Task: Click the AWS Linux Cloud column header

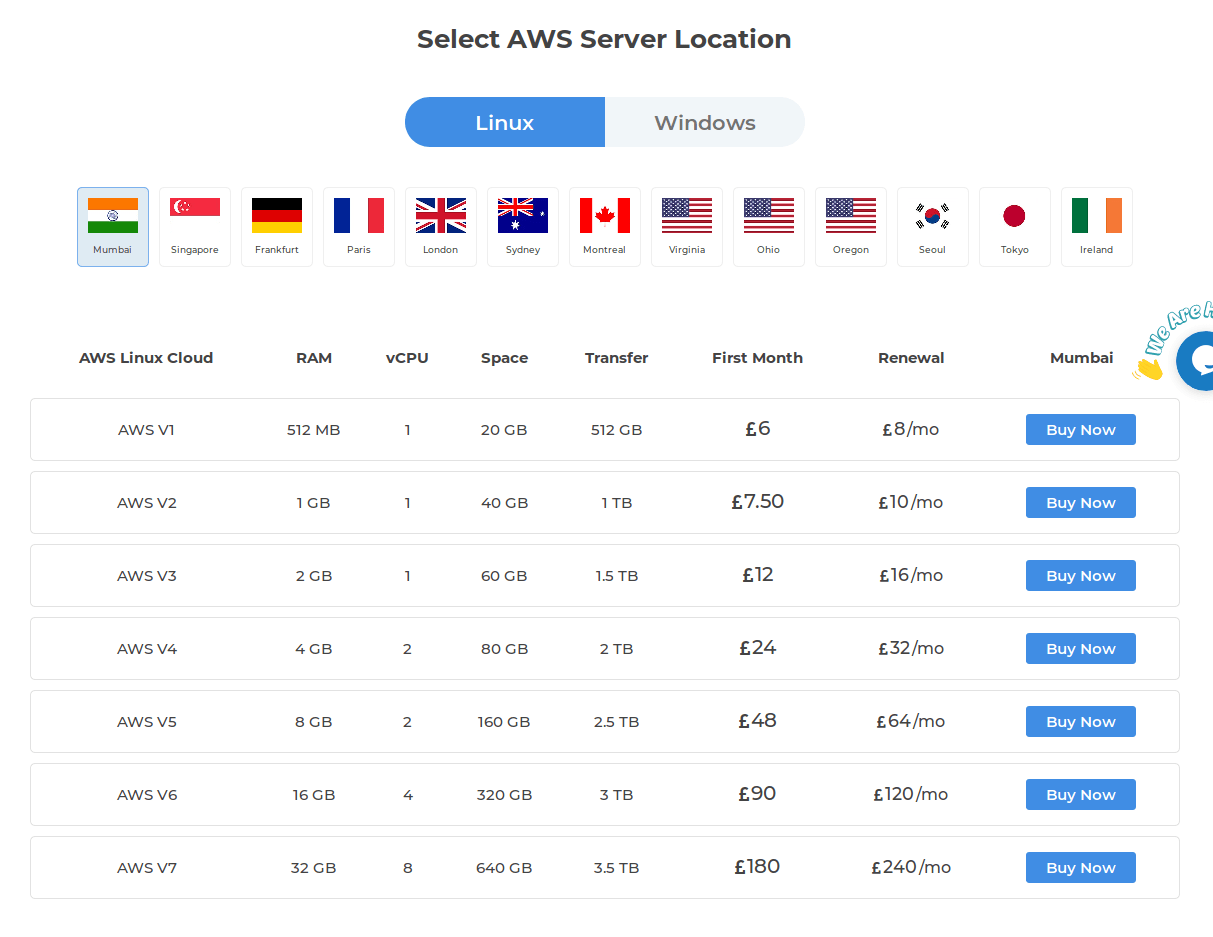Action: (x=146, y=358)
